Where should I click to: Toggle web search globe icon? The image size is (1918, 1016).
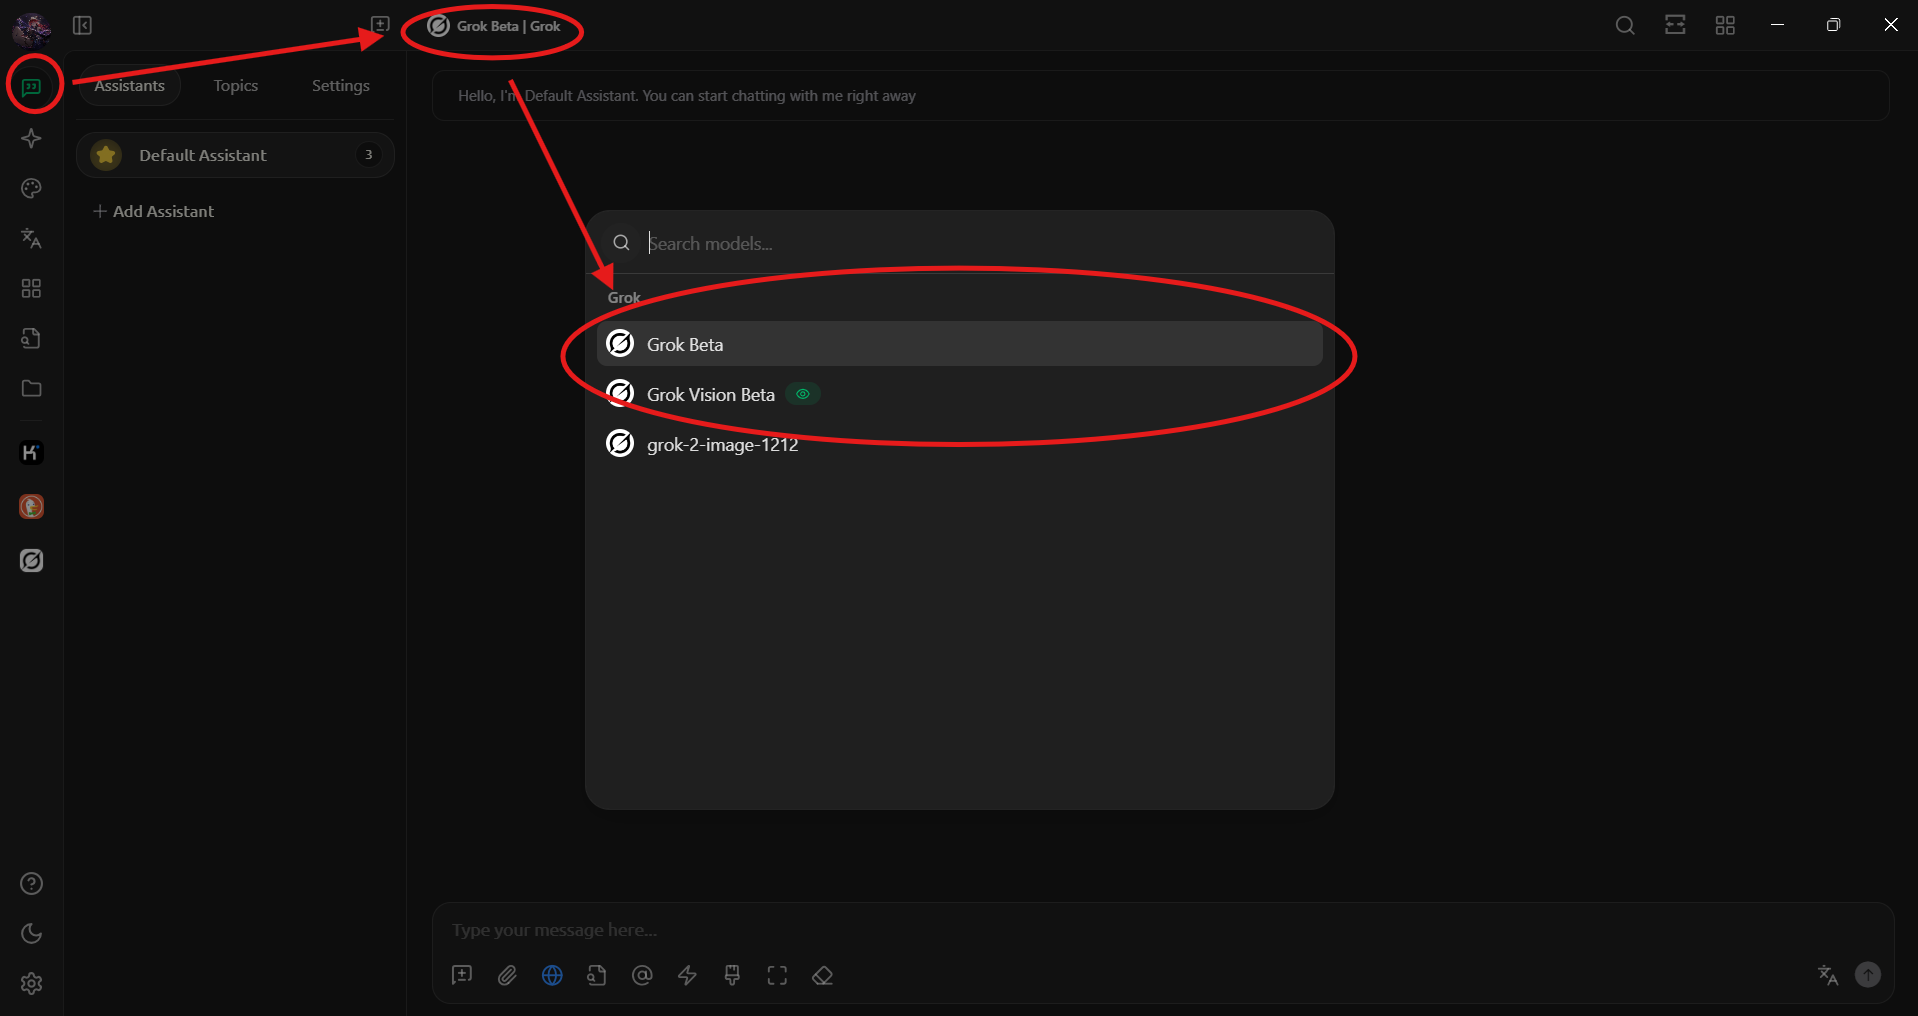(x=552, y=975)
